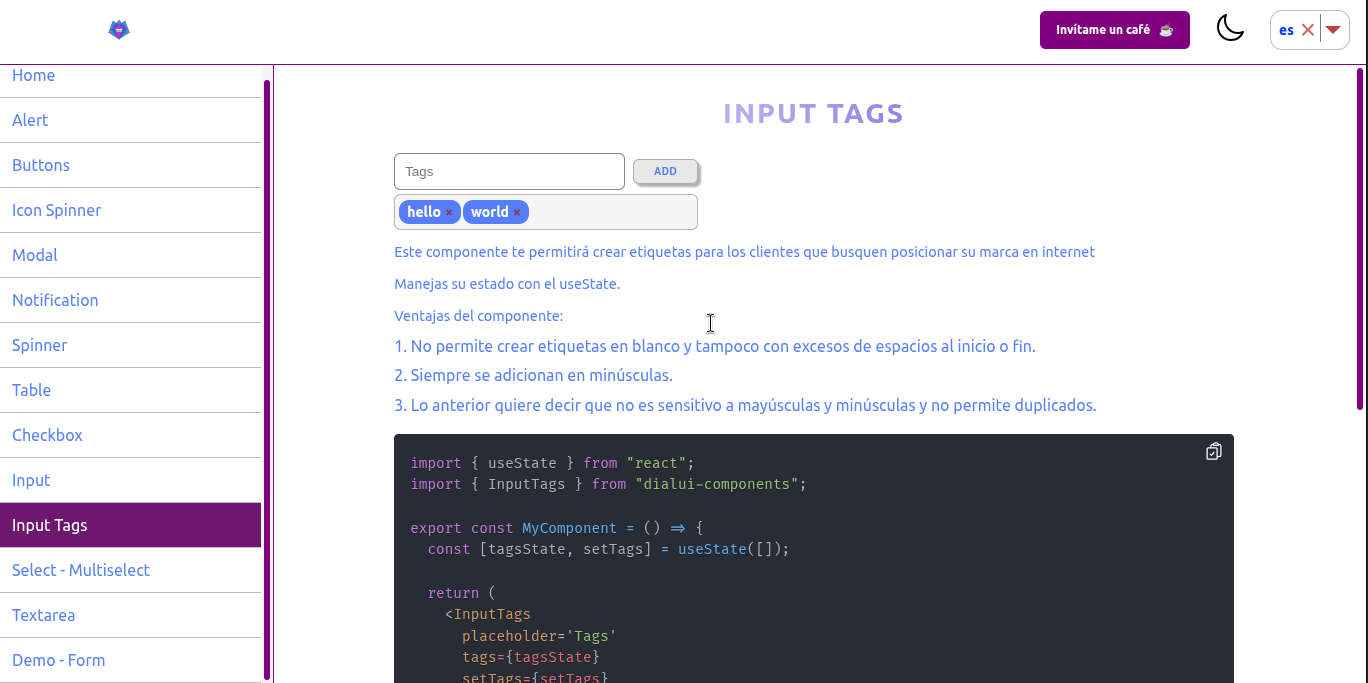This screenshot has height=683, width=1368.
Task: Remove the "world" tag
Action: 517,213
